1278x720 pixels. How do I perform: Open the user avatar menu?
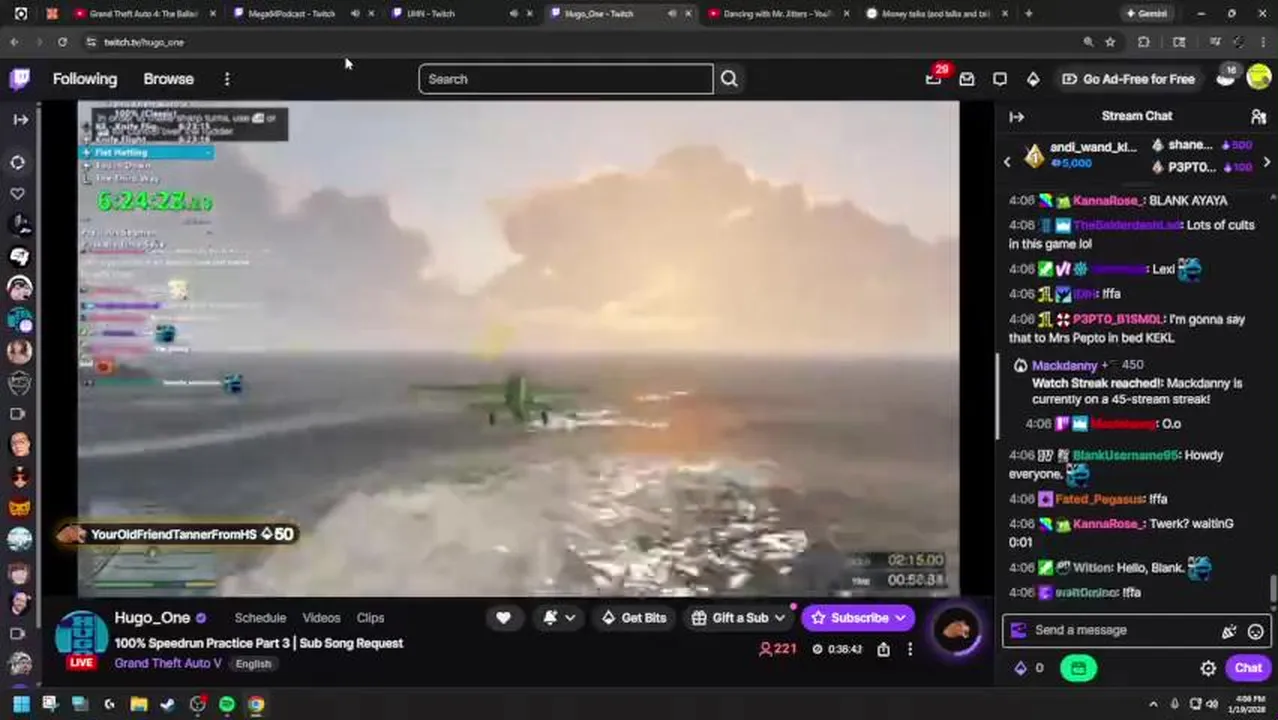point(1259,79)
